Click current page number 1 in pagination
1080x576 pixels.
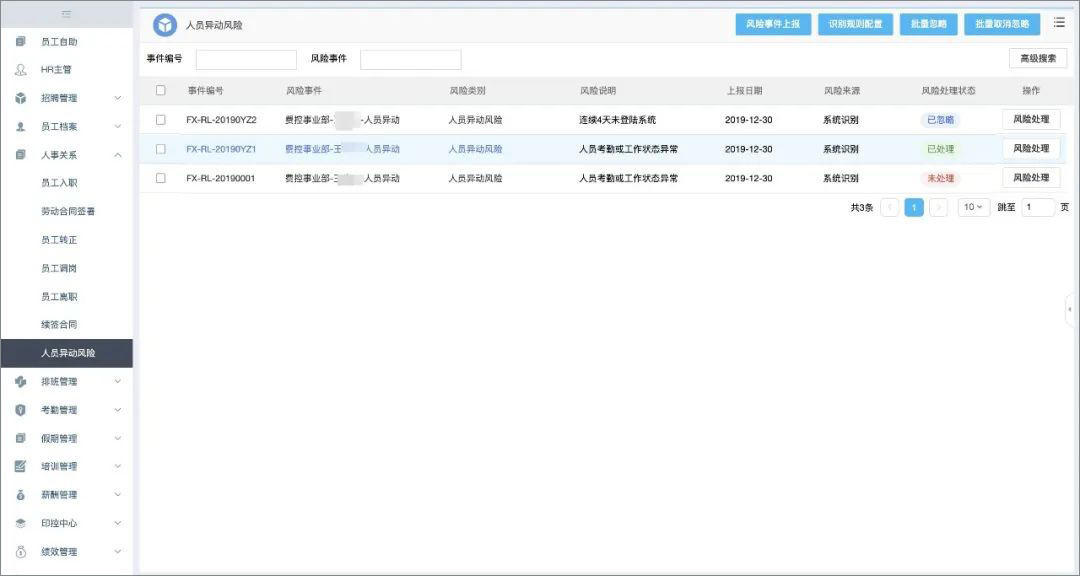click(913, 207)
